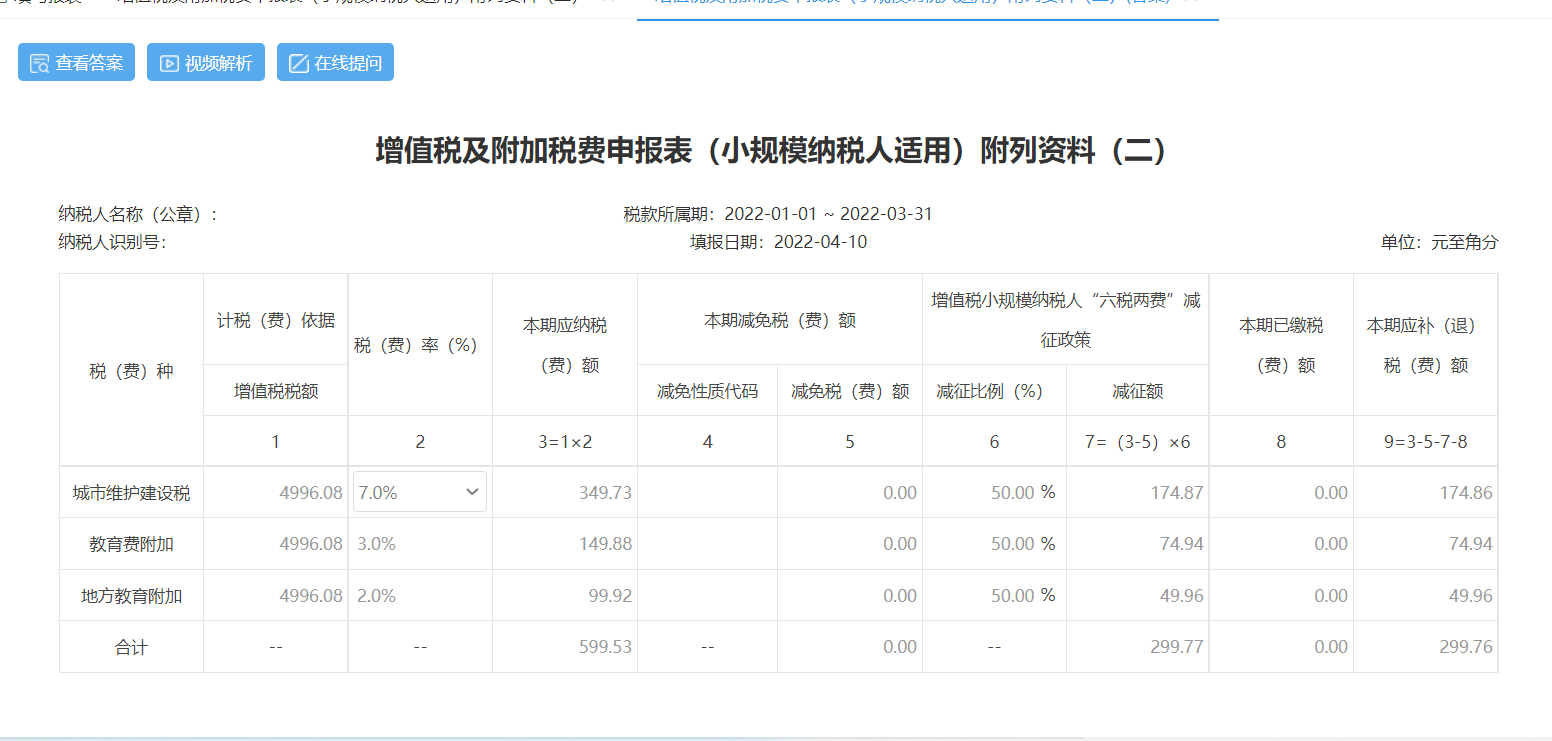Image resolution: width=1552 pixels, height=741 pixels.
Task: Click the 49.96 减征额 in the 地方教育附加 row
Action: tap(1181, 596)
